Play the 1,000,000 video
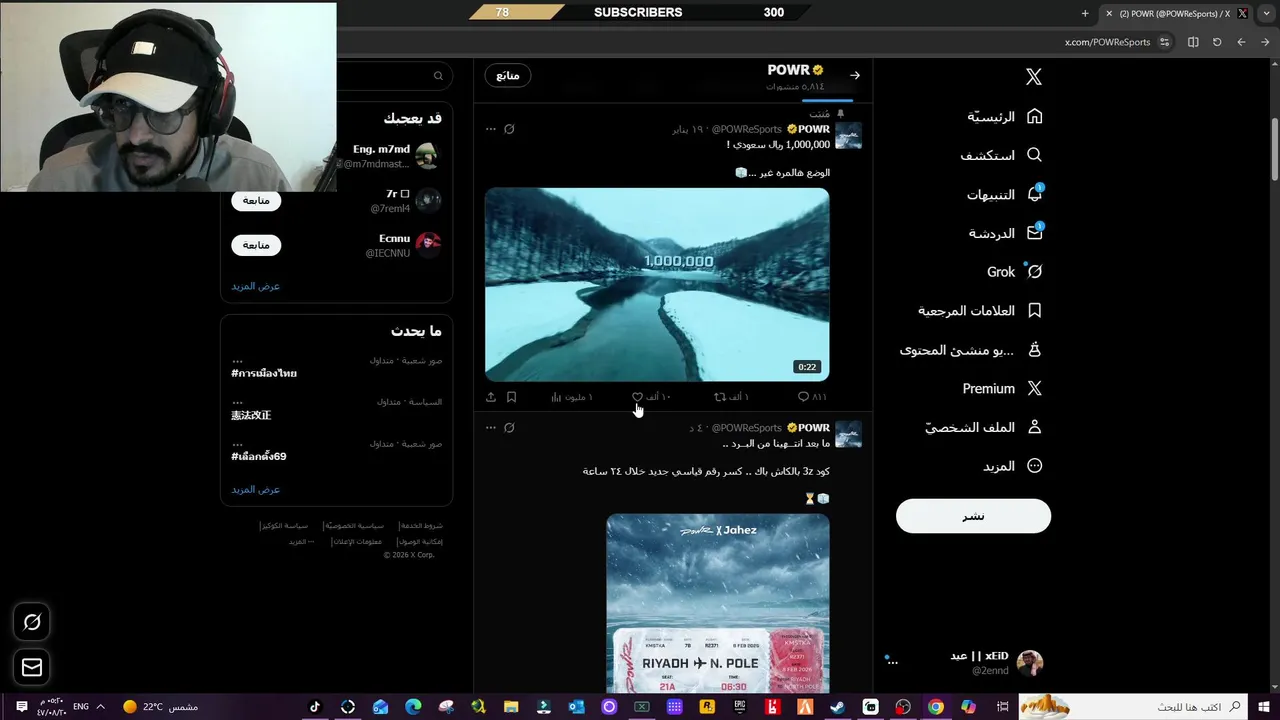This screenshot has height=720, width=1280. point(657,284)
